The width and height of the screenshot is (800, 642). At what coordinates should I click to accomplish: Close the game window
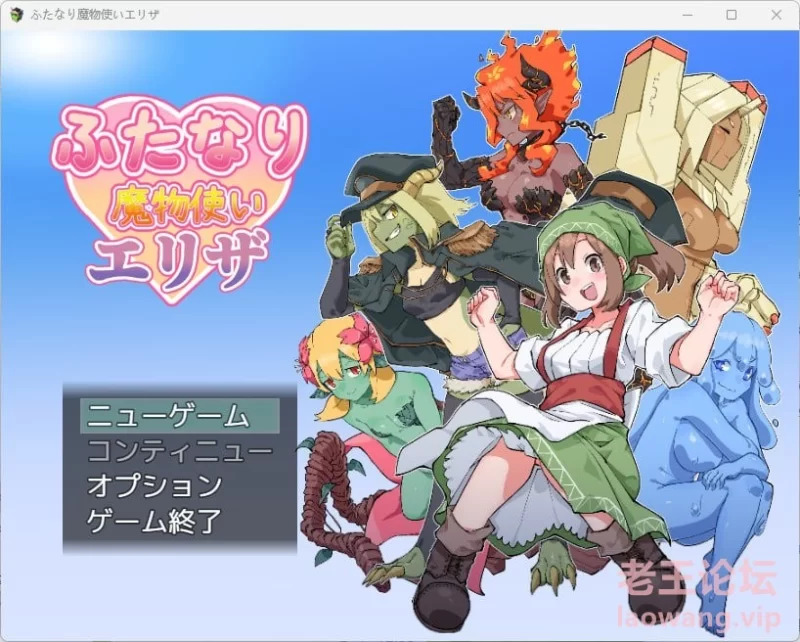click(777, 15)
